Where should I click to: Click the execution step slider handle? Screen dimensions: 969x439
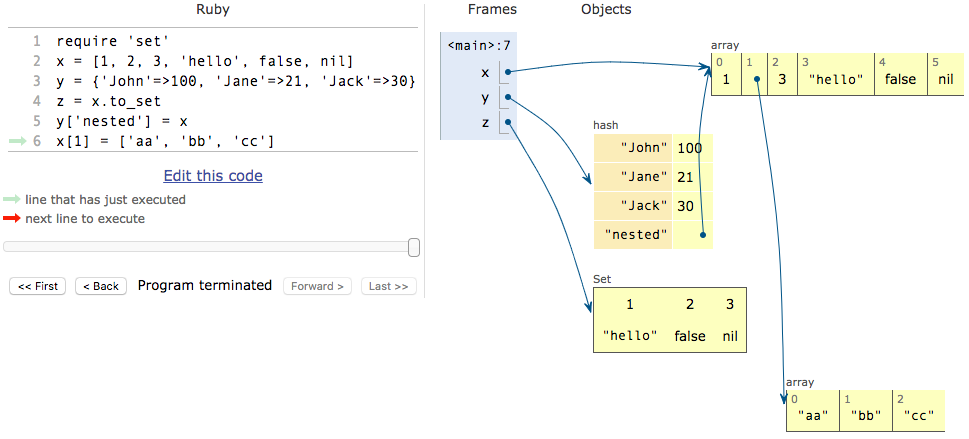click(414, 247)
